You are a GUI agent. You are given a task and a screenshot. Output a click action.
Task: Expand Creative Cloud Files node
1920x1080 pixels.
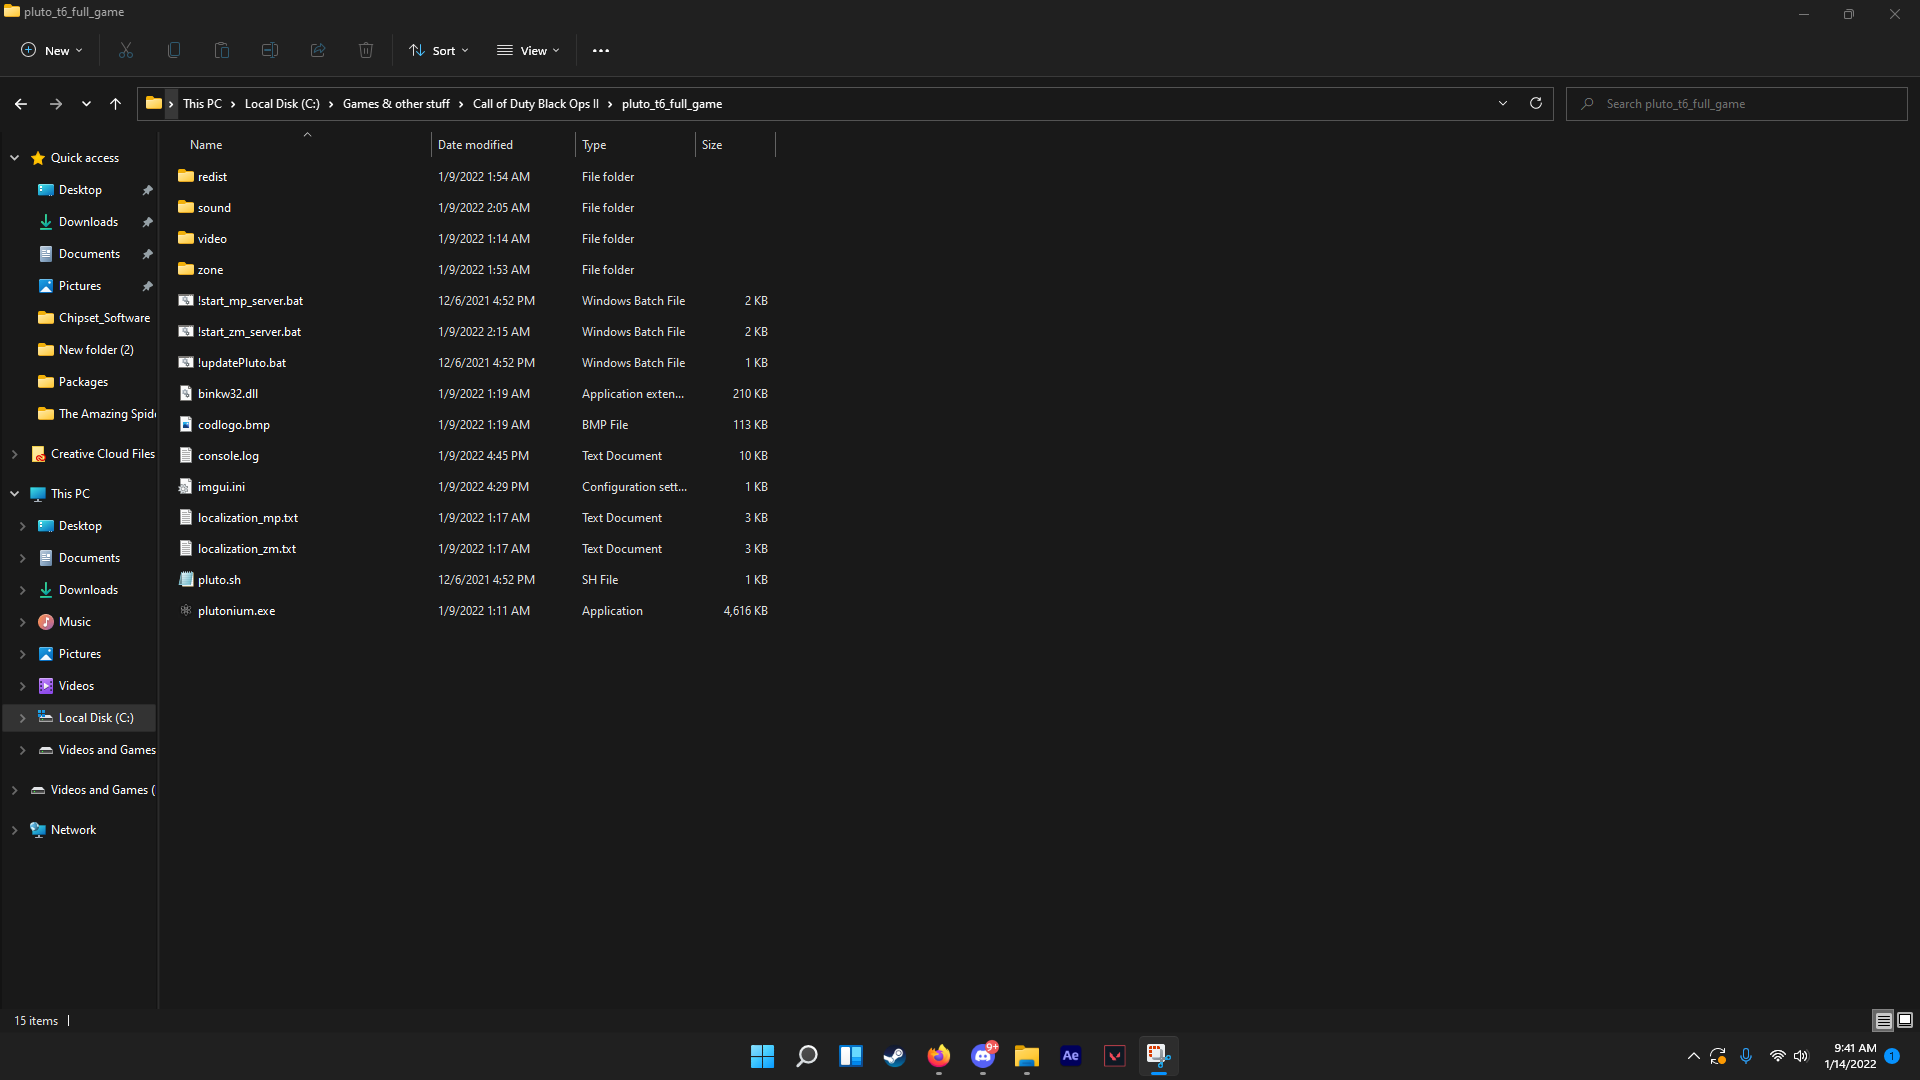coord(15,454)
